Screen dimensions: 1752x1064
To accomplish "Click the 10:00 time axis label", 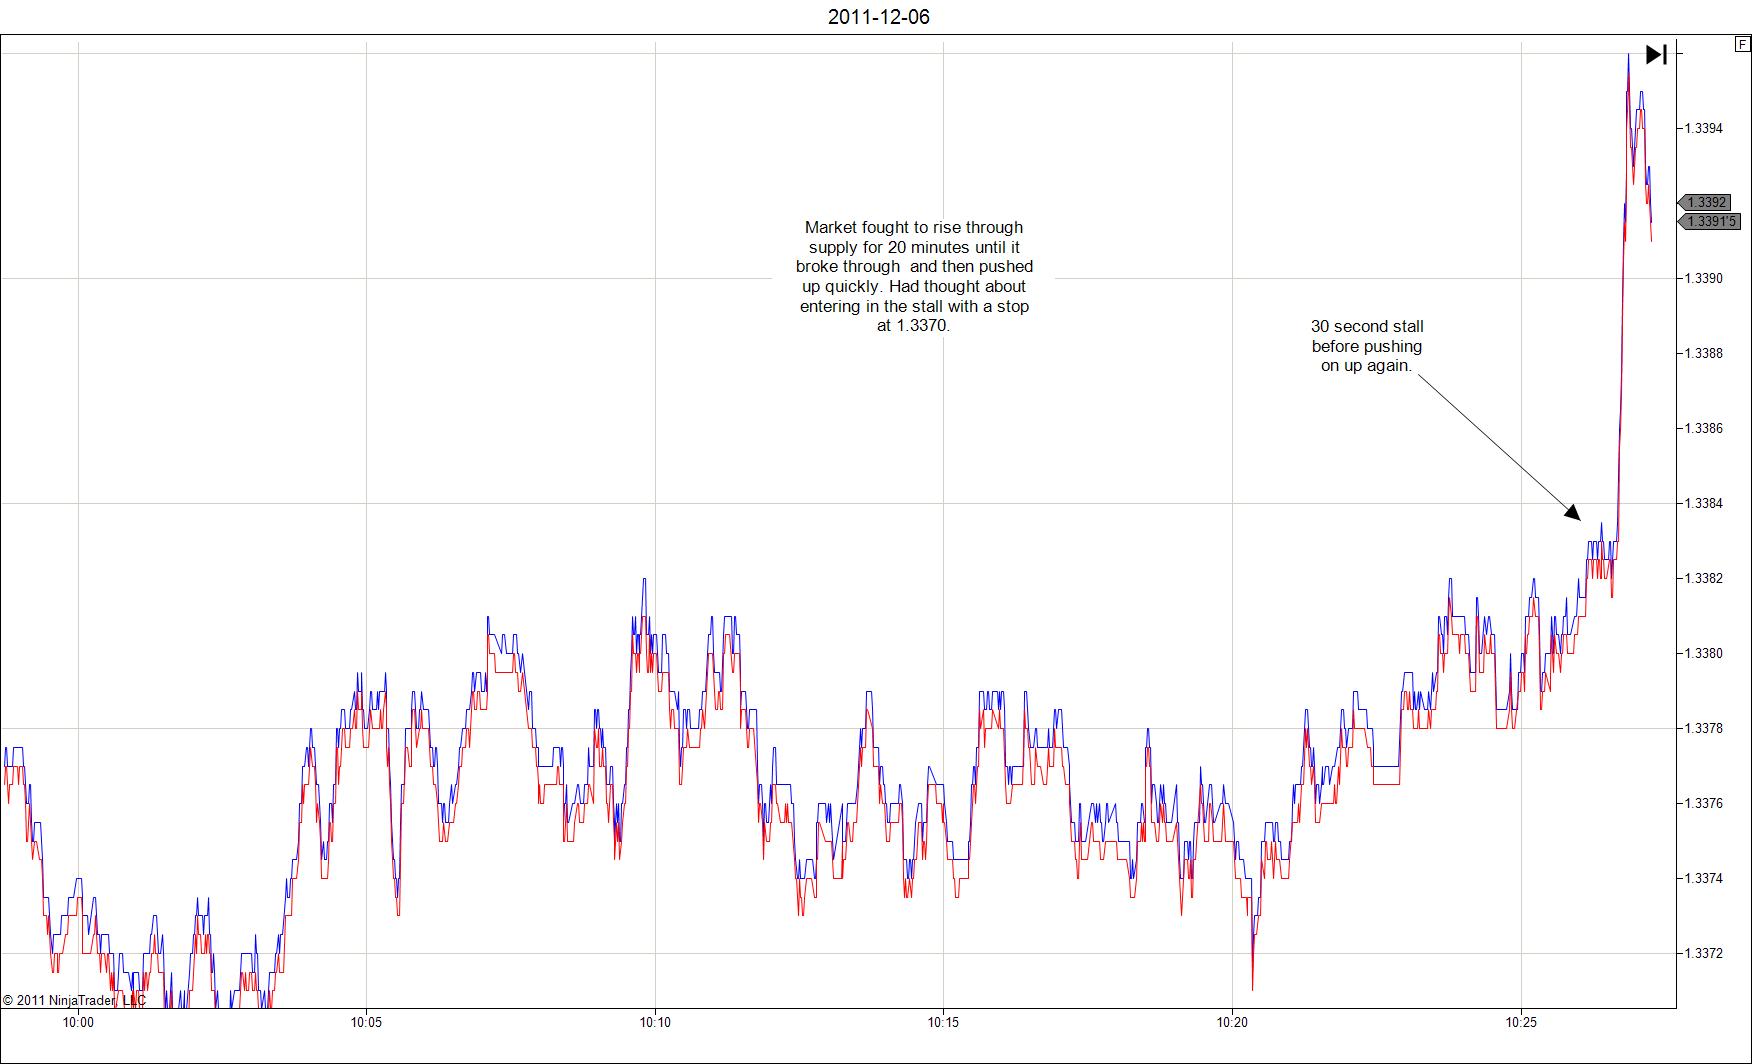I will pyautogui.click(x=78, y=1022).
